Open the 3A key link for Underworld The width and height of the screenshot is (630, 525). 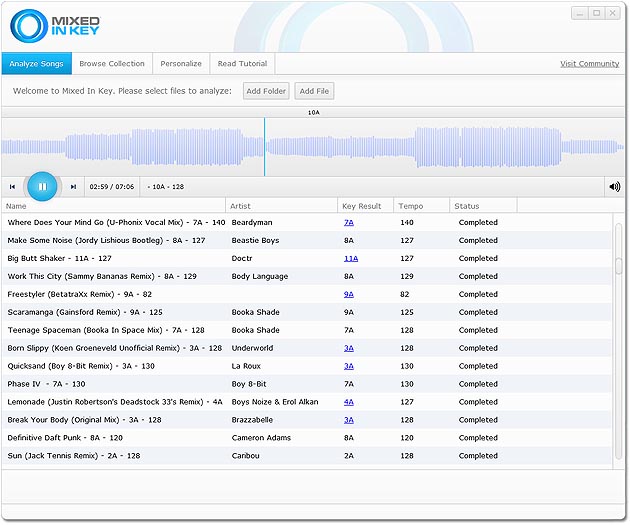349,348
